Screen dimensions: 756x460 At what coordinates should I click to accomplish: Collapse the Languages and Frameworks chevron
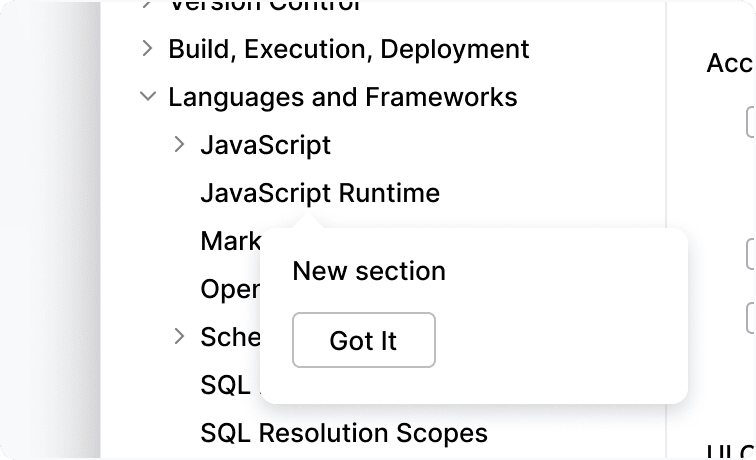click(x=147, y=97)
